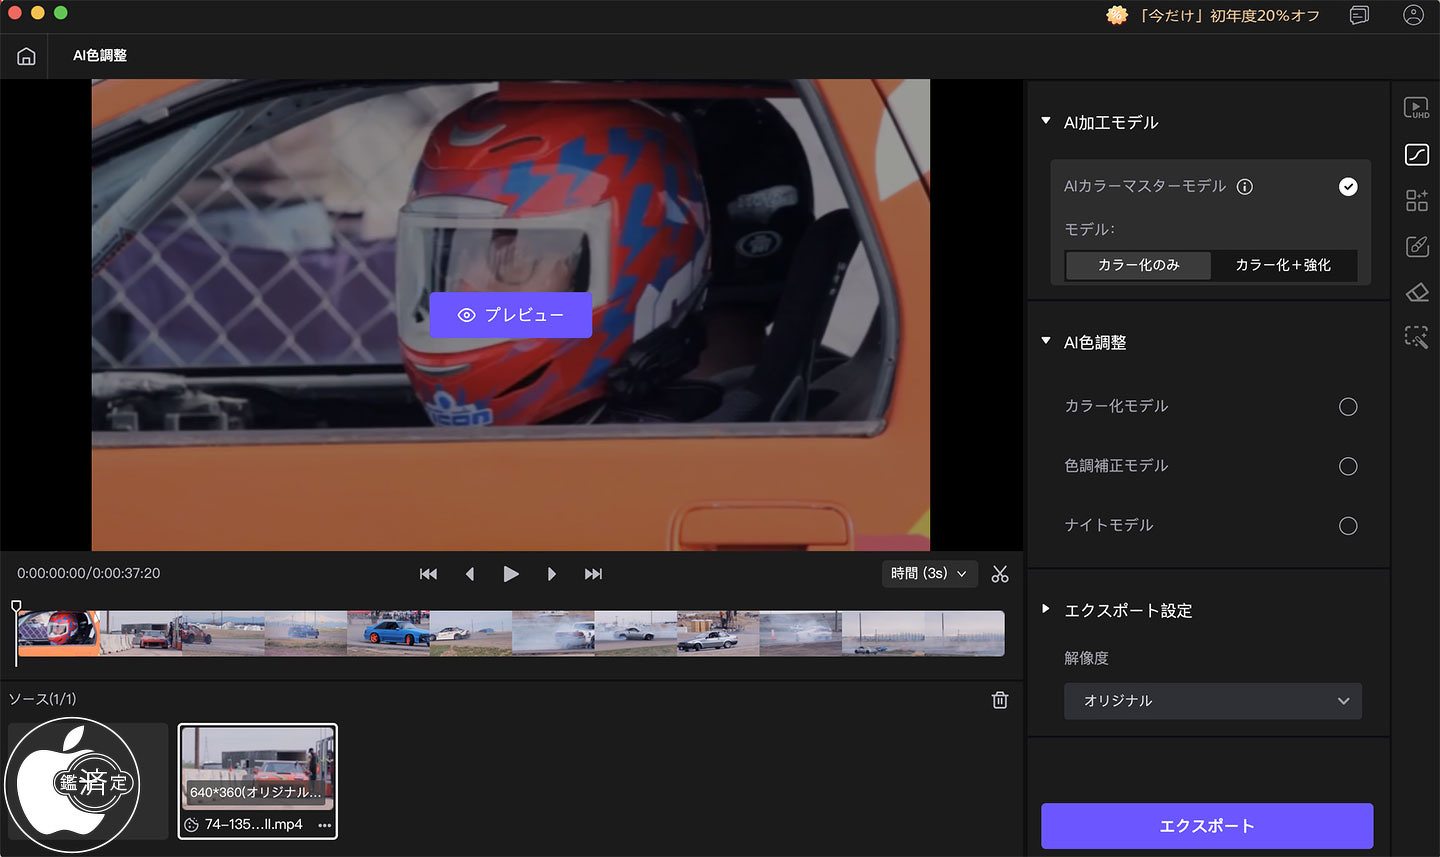Select the eraser tool in the right sidebar
Viewport: 1440px width, 857px height.
1416,292
